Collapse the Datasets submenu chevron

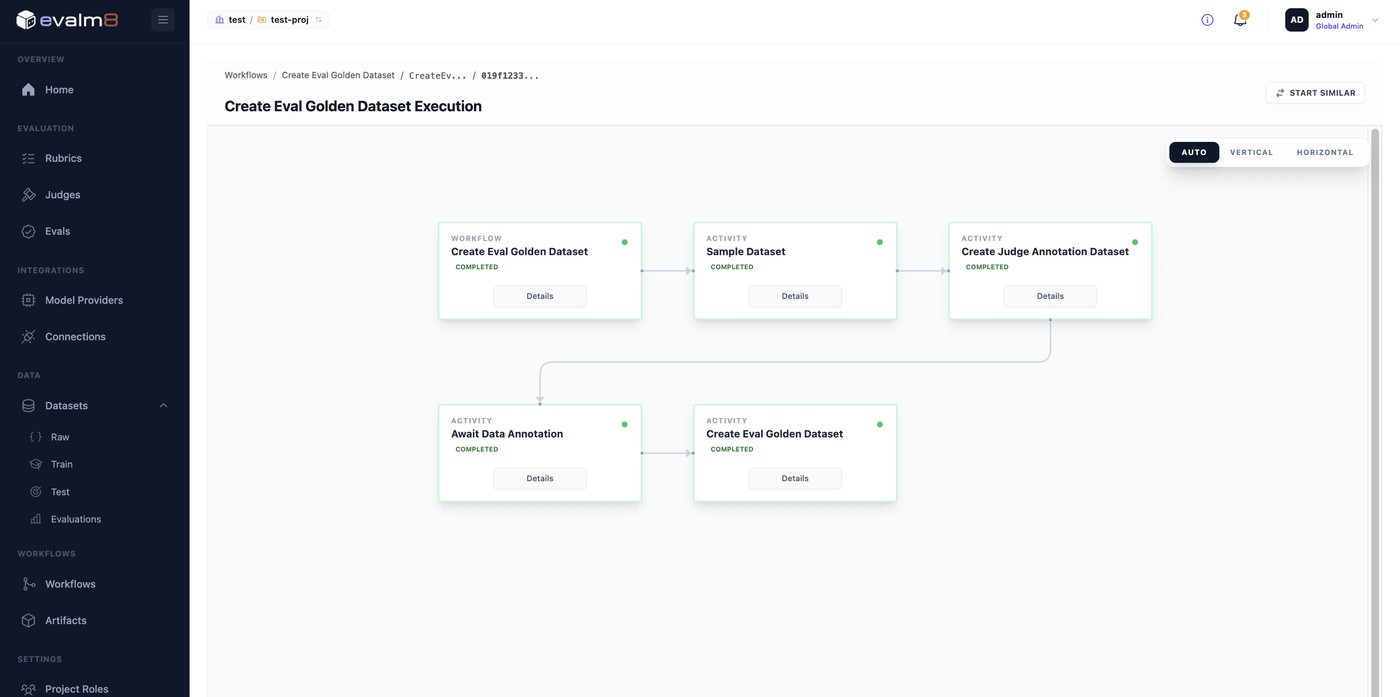click(163, 406)
